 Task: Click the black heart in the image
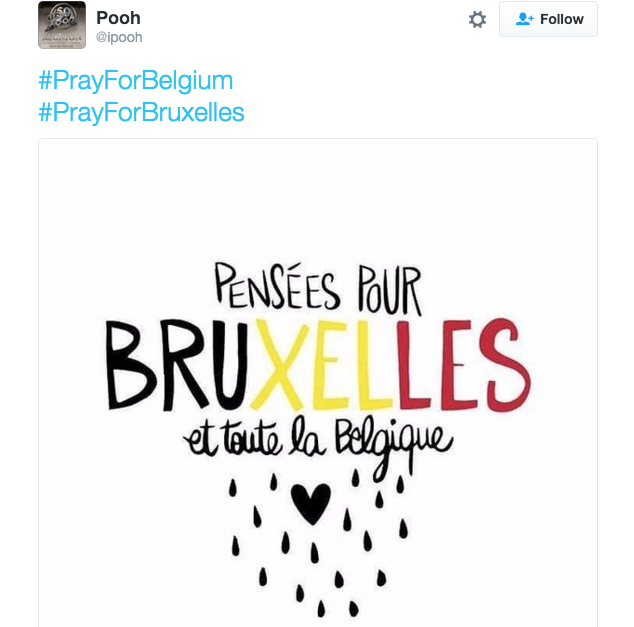(310, 500)
